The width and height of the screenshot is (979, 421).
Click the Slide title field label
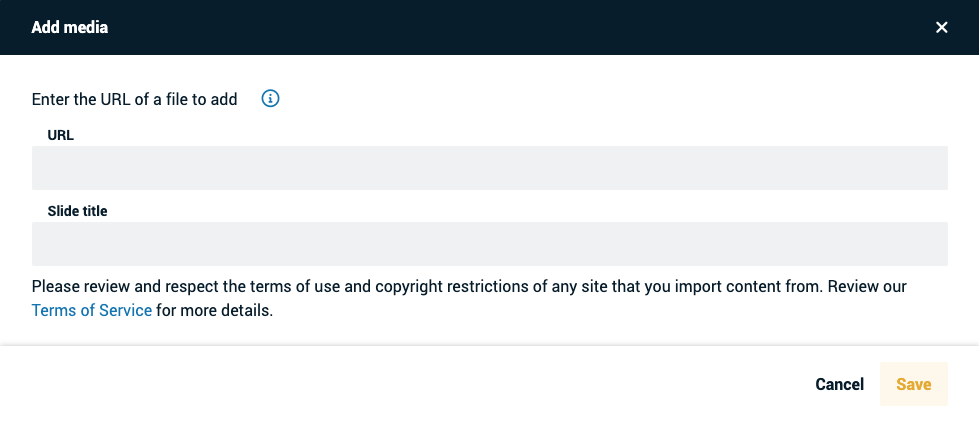[77, 211]
